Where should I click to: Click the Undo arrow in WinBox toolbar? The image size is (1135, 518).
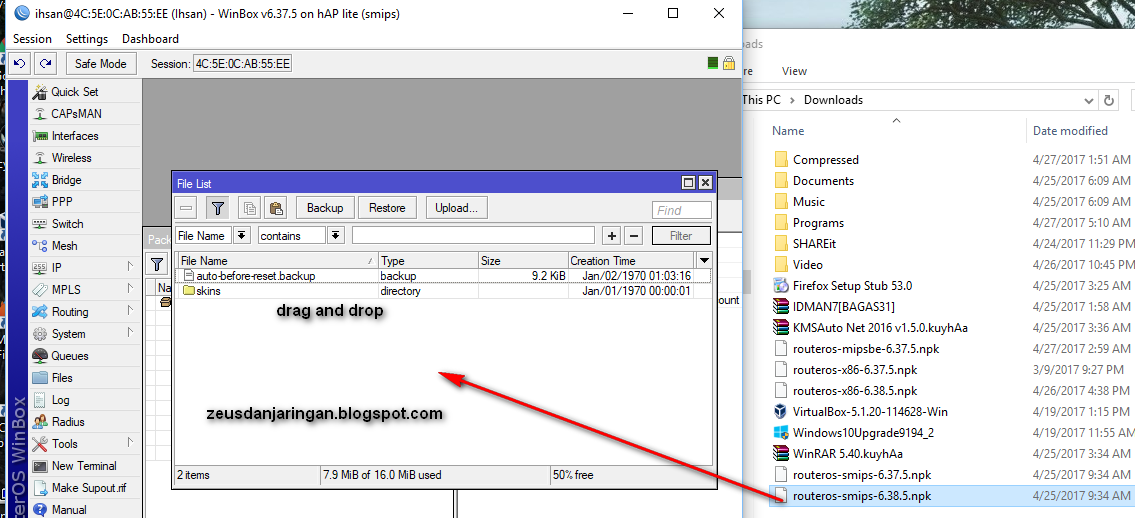click(20, 64)
